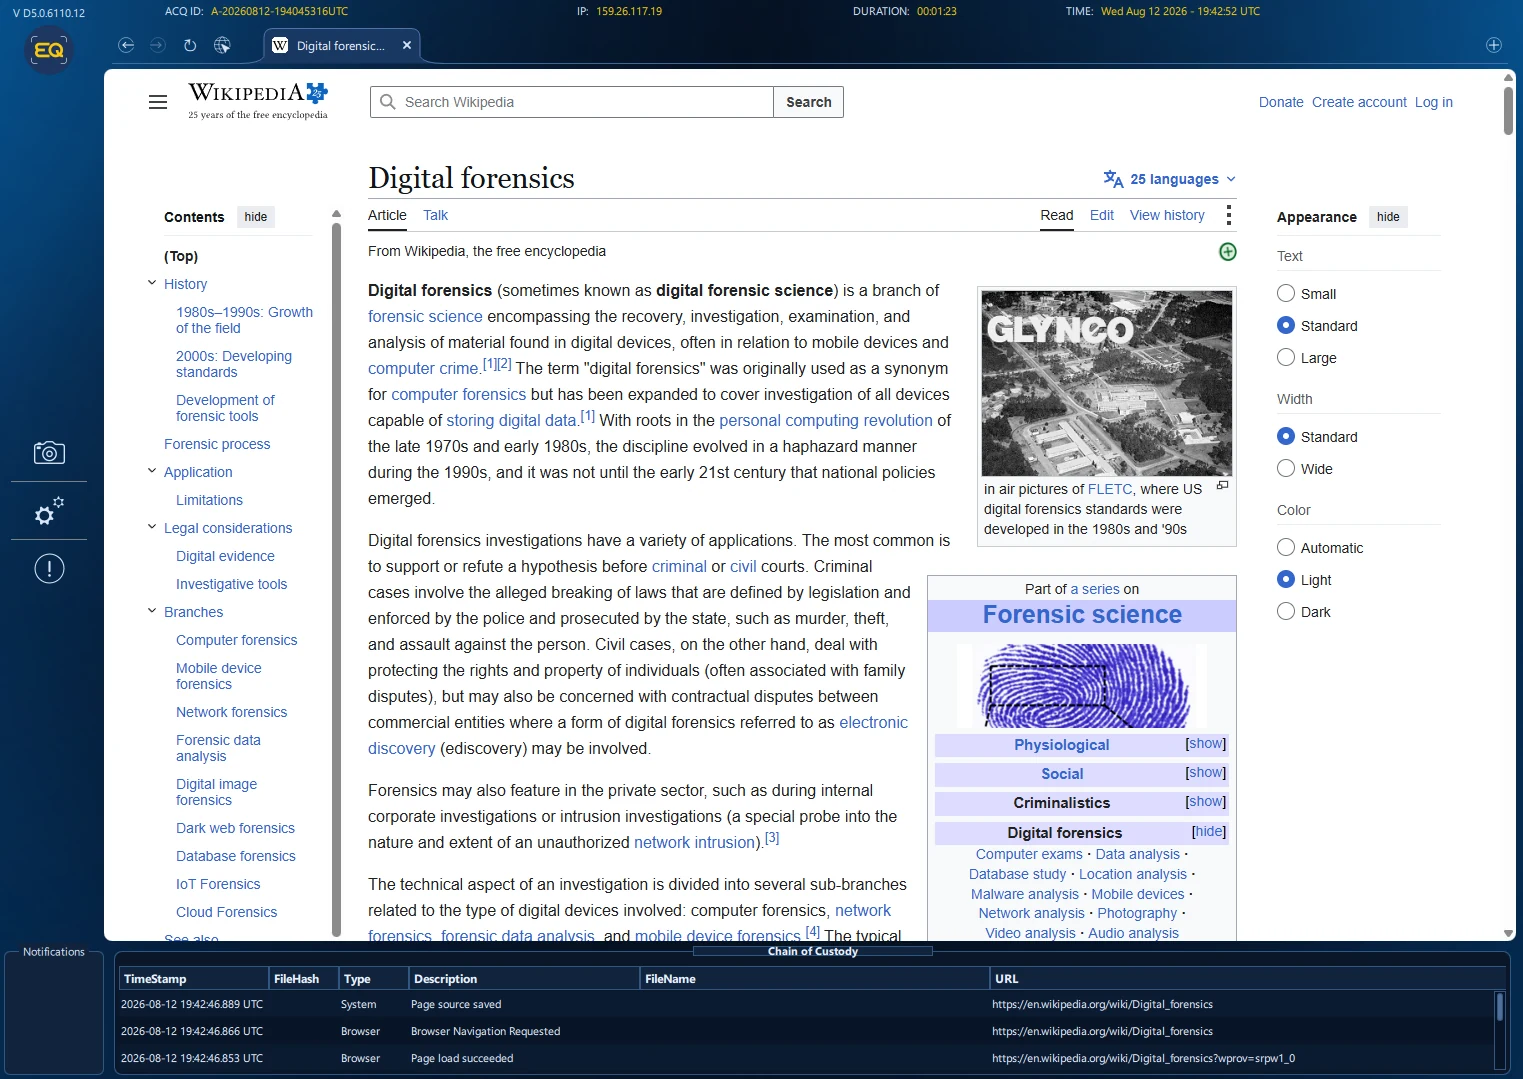Click the magnifier icon in search box
This screenshot has height=1079, width=1523.
388,102
